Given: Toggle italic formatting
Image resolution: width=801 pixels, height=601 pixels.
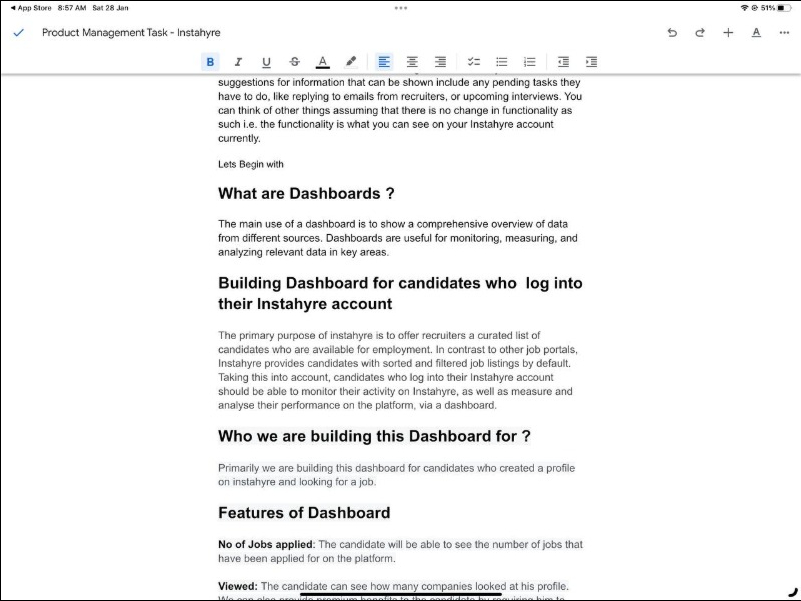Looking at the screenshot, I should [x=238, y=62].
